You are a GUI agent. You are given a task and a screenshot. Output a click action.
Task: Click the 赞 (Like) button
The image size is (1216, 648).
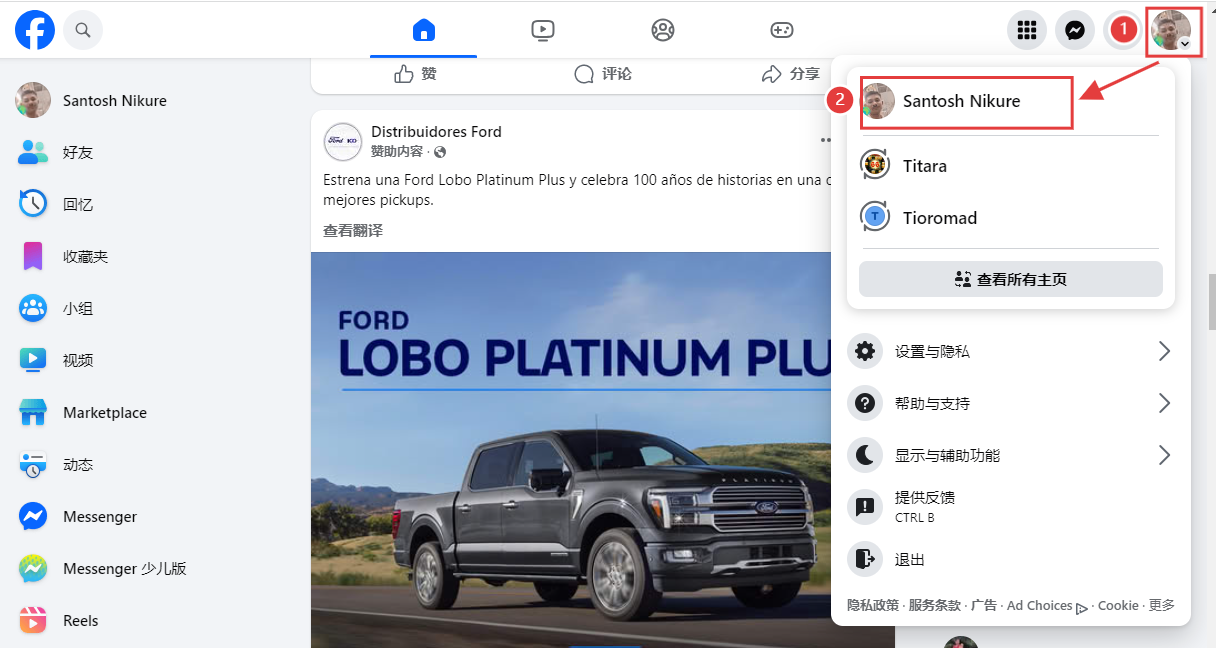pos(415,74)
